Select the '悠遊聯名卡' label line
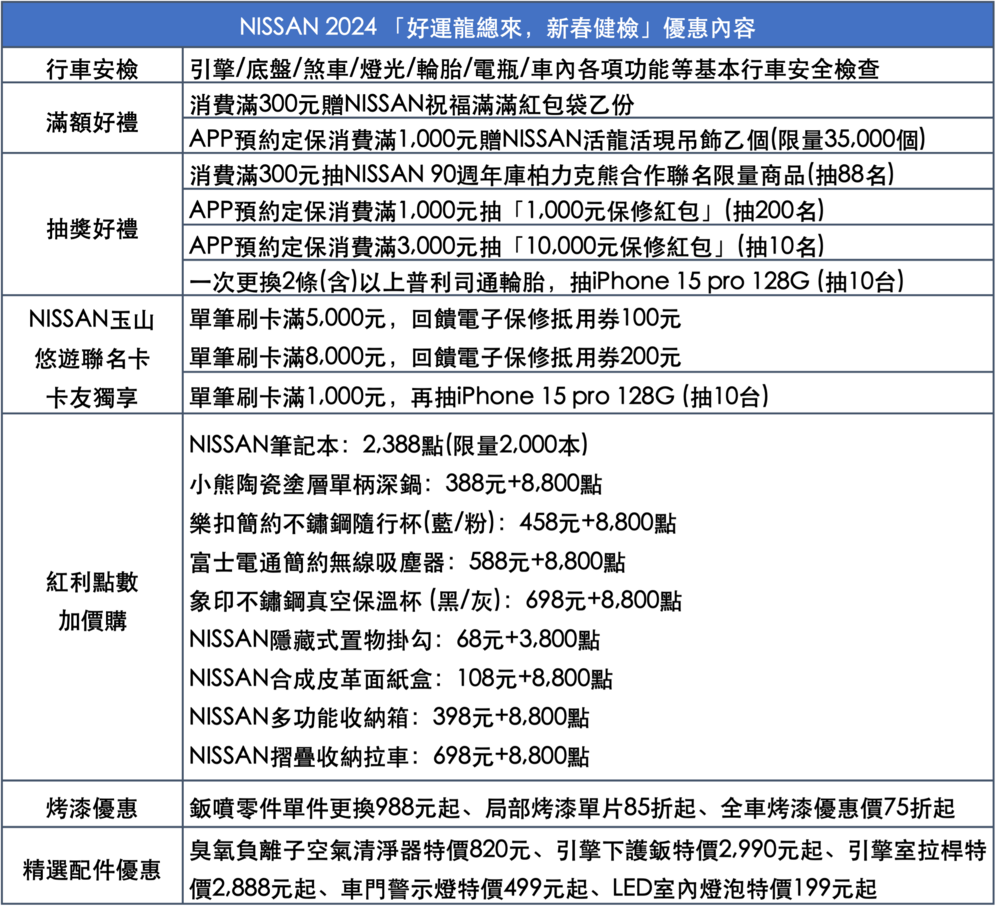999x918 pixels. coord(92,359)
